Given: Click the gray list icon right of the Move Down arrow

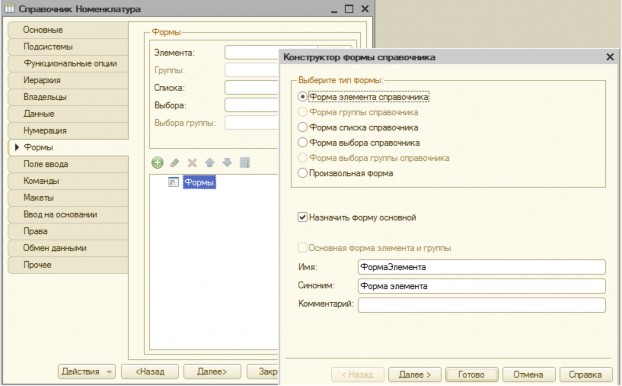Looking at the screenshot, I should [245, 163].
